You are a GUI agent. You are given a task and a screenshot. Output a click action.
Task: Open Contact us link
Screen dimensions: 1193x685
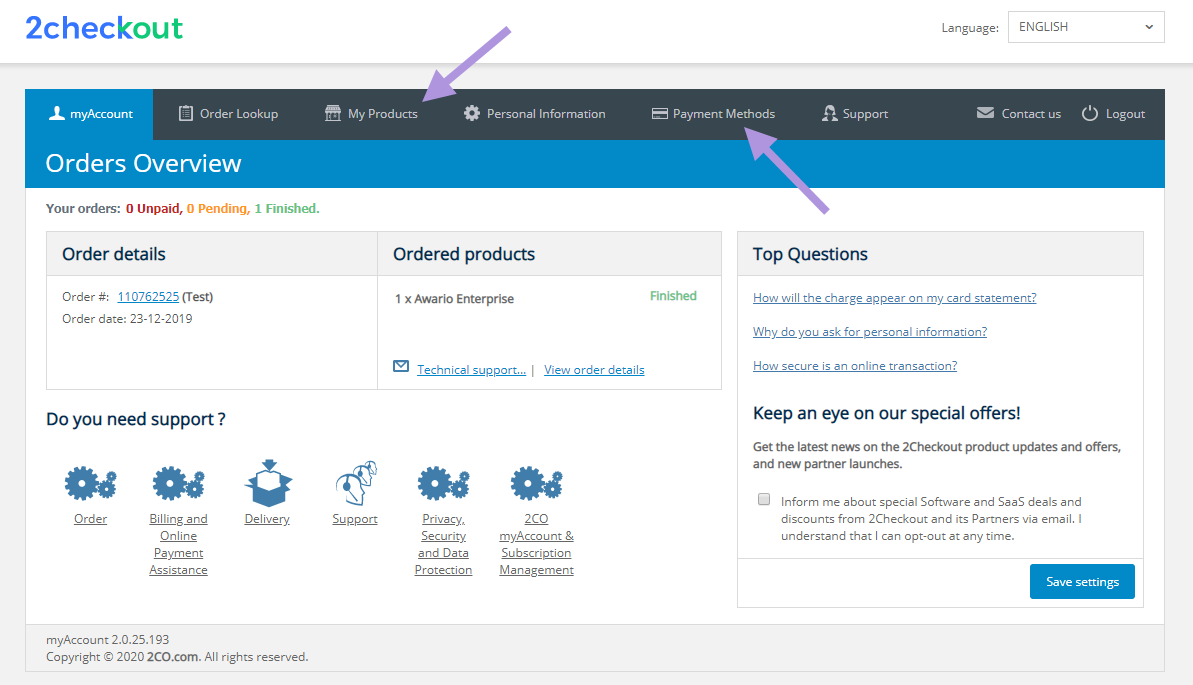pos(1019,114)
